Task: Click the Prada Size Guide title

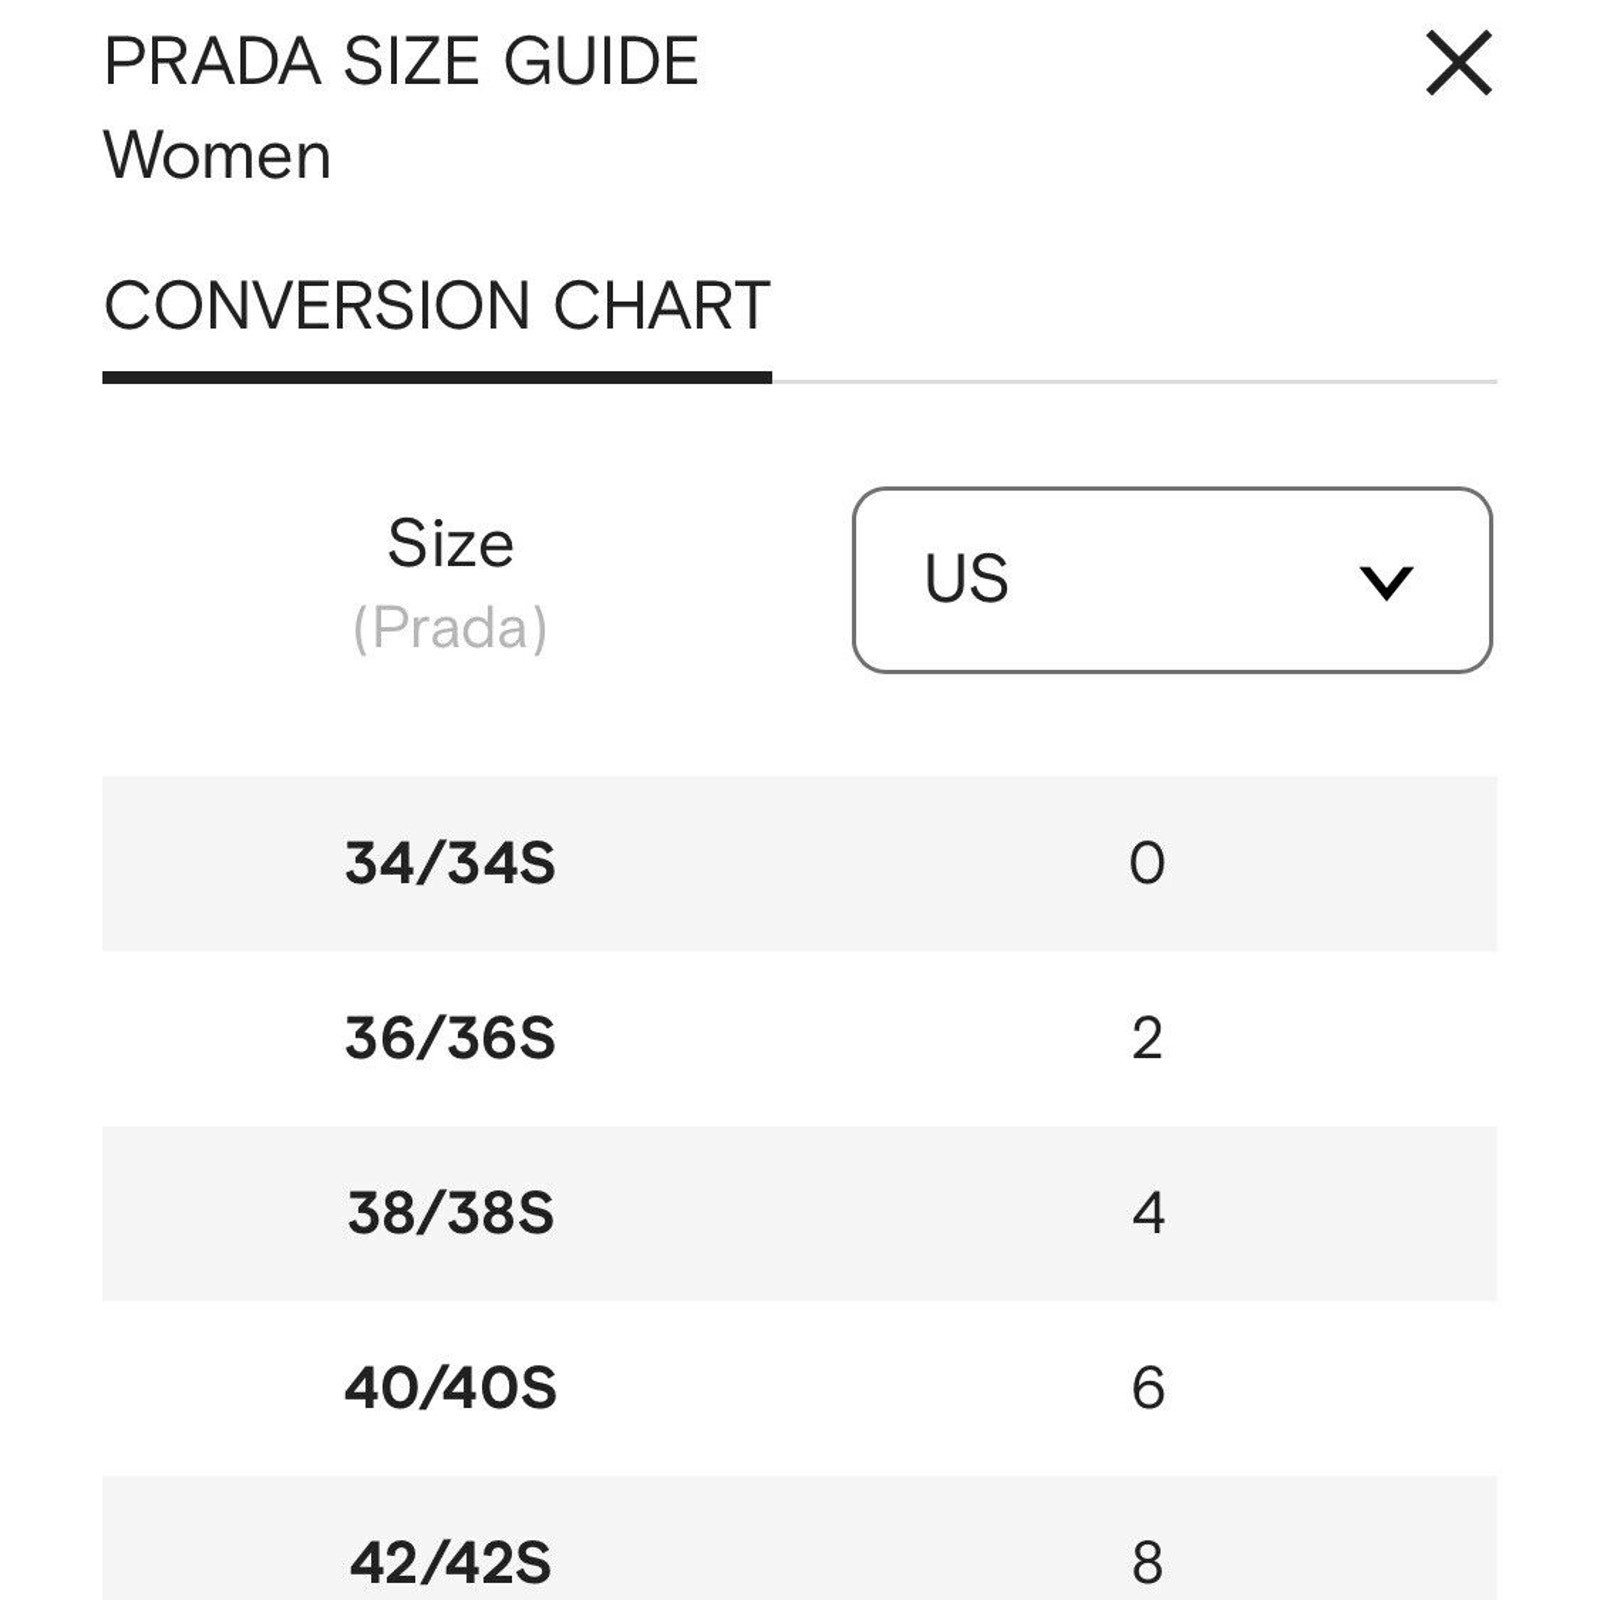Action: [401, 62]
